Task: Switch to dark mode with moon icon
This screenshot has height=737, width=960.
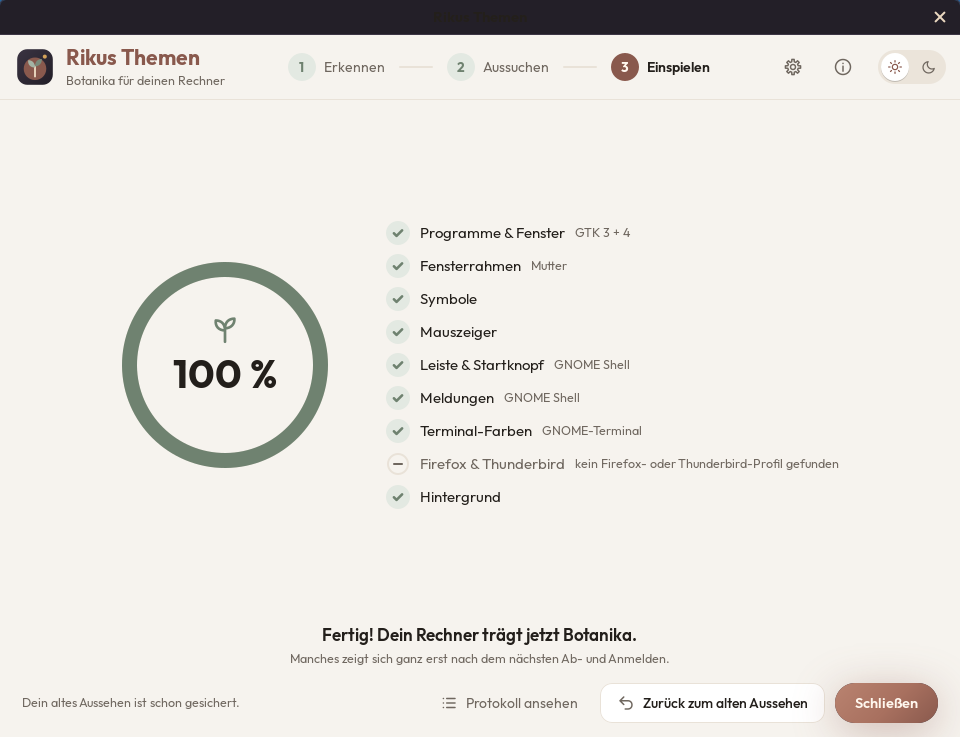Action: [928, 67]
